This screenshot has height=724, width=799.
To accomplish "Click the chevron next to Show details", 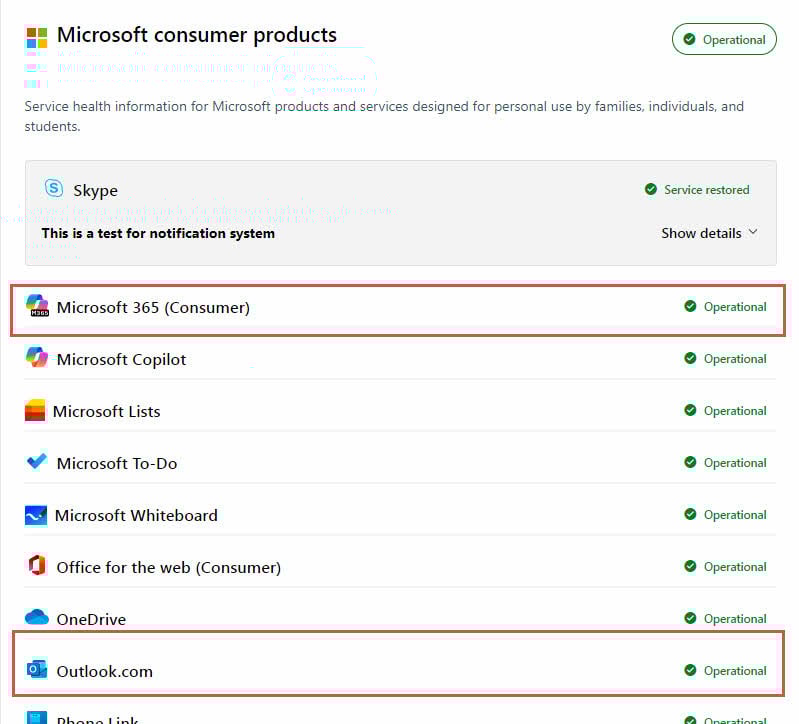I will 753,232.
